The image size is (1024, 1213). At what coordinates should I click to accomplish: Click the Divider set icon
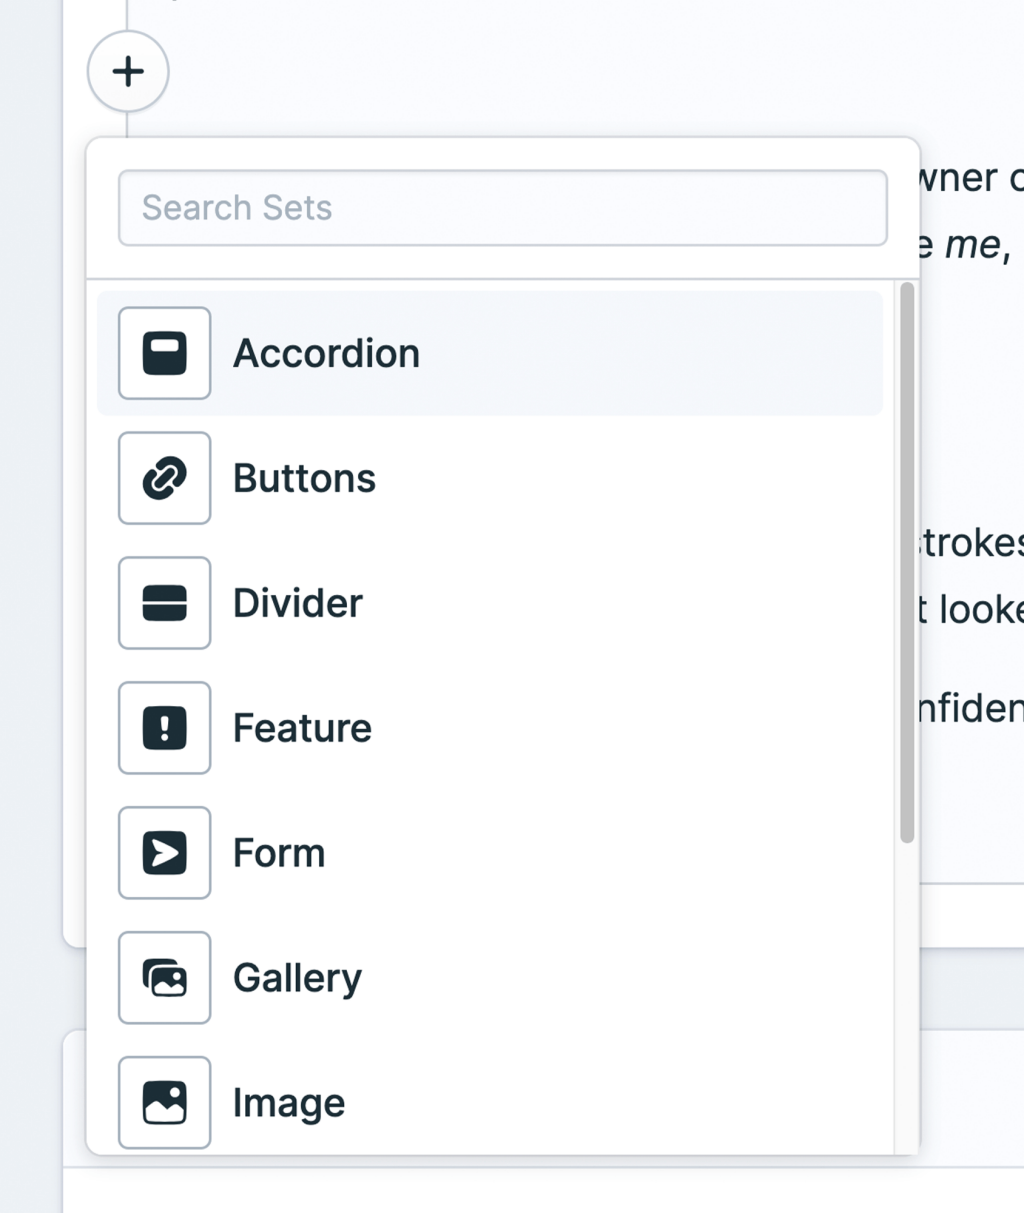[x=165, y=603]
